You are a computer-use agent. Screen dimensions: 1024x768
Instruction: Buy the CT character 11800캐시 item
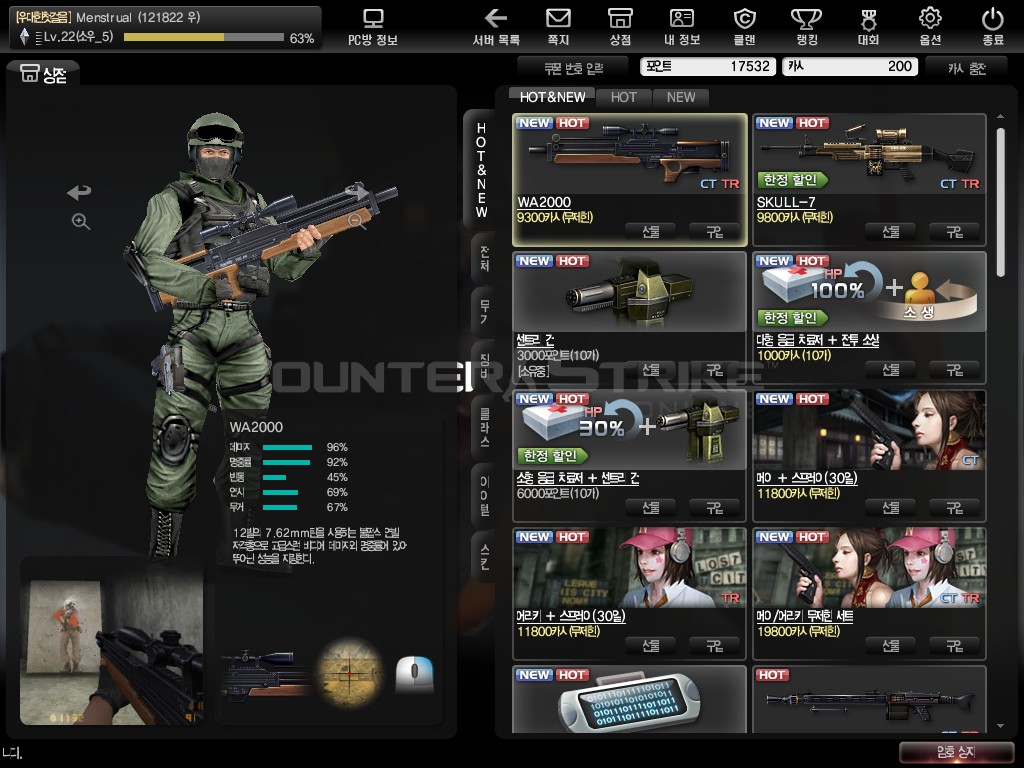point(954,507)
